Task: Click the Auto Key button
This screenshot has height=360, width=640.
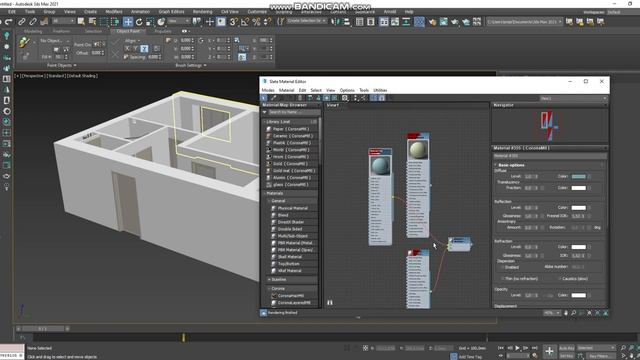Action: [567, 348]
